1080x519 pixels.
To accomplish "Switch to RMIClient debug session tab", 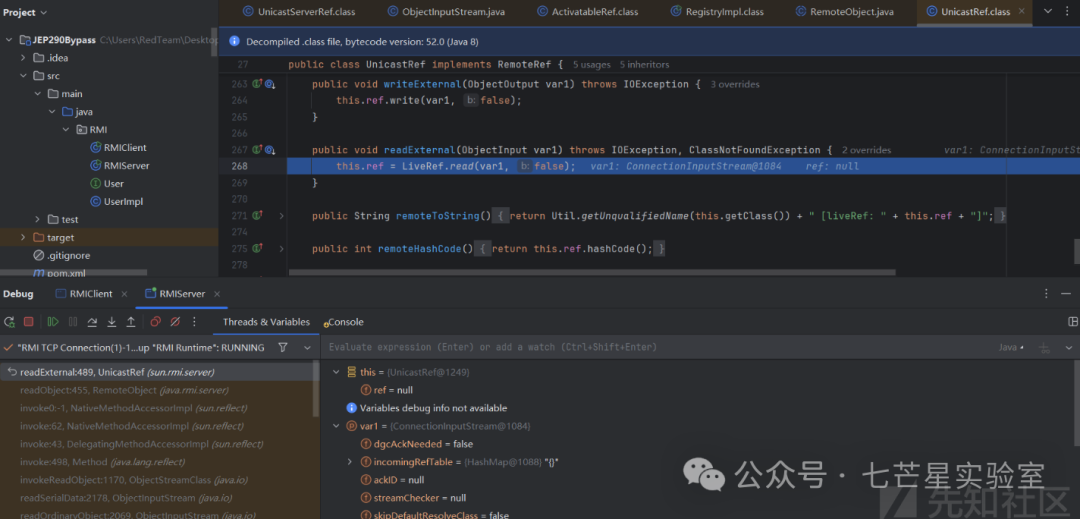I will (83, 294).
